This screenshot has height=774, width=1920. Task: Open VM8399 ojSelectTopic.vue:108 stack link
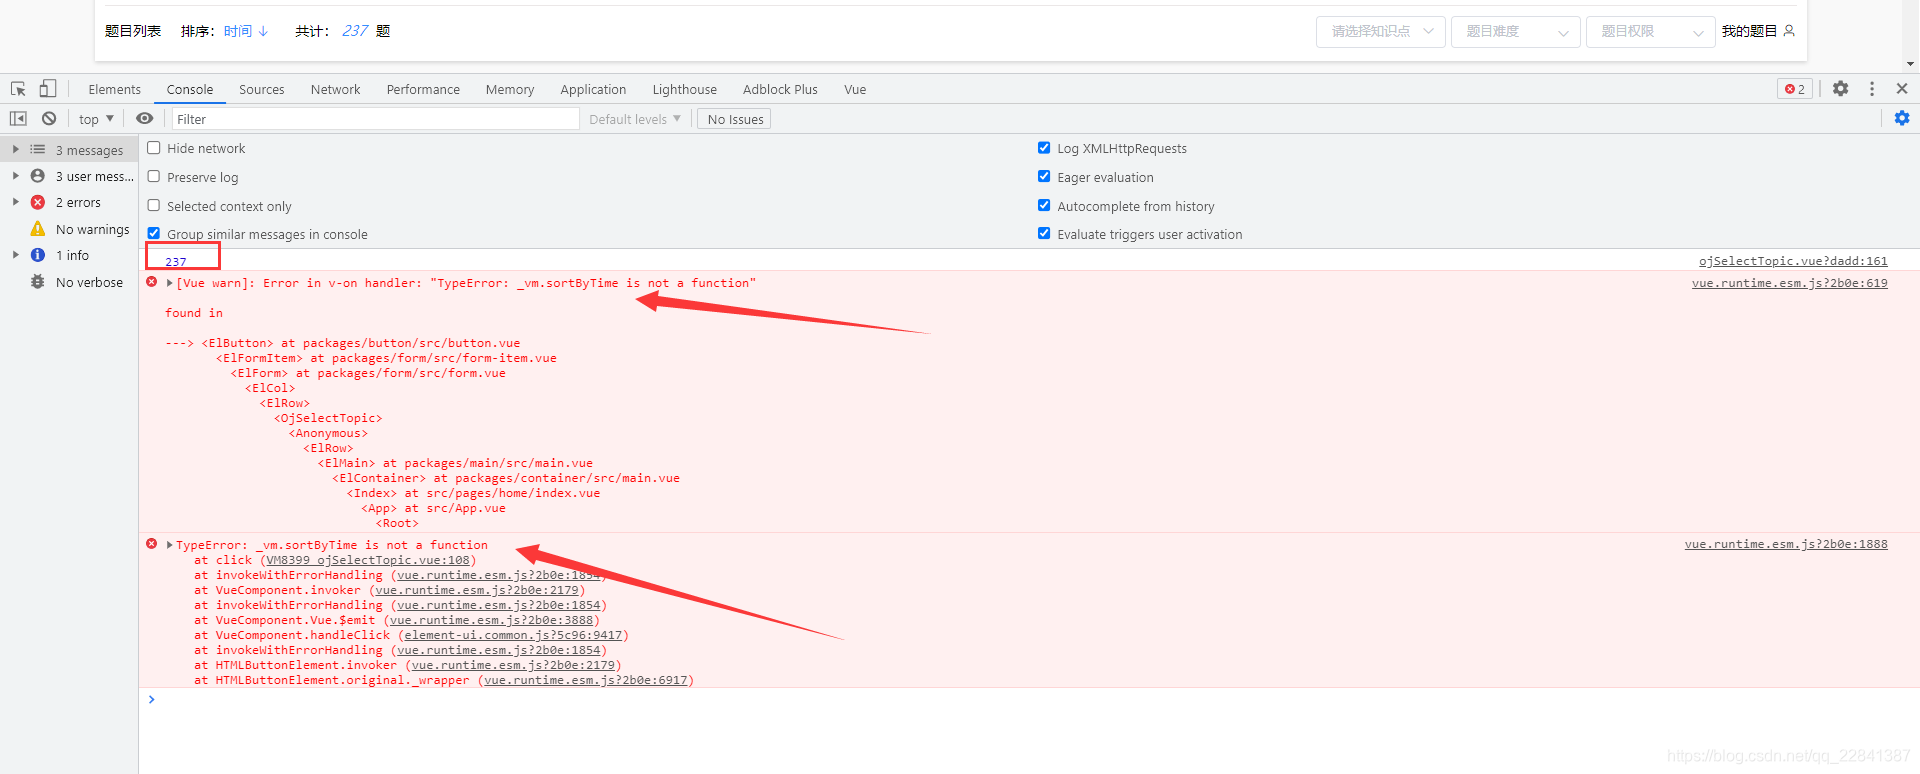(368, 560)
